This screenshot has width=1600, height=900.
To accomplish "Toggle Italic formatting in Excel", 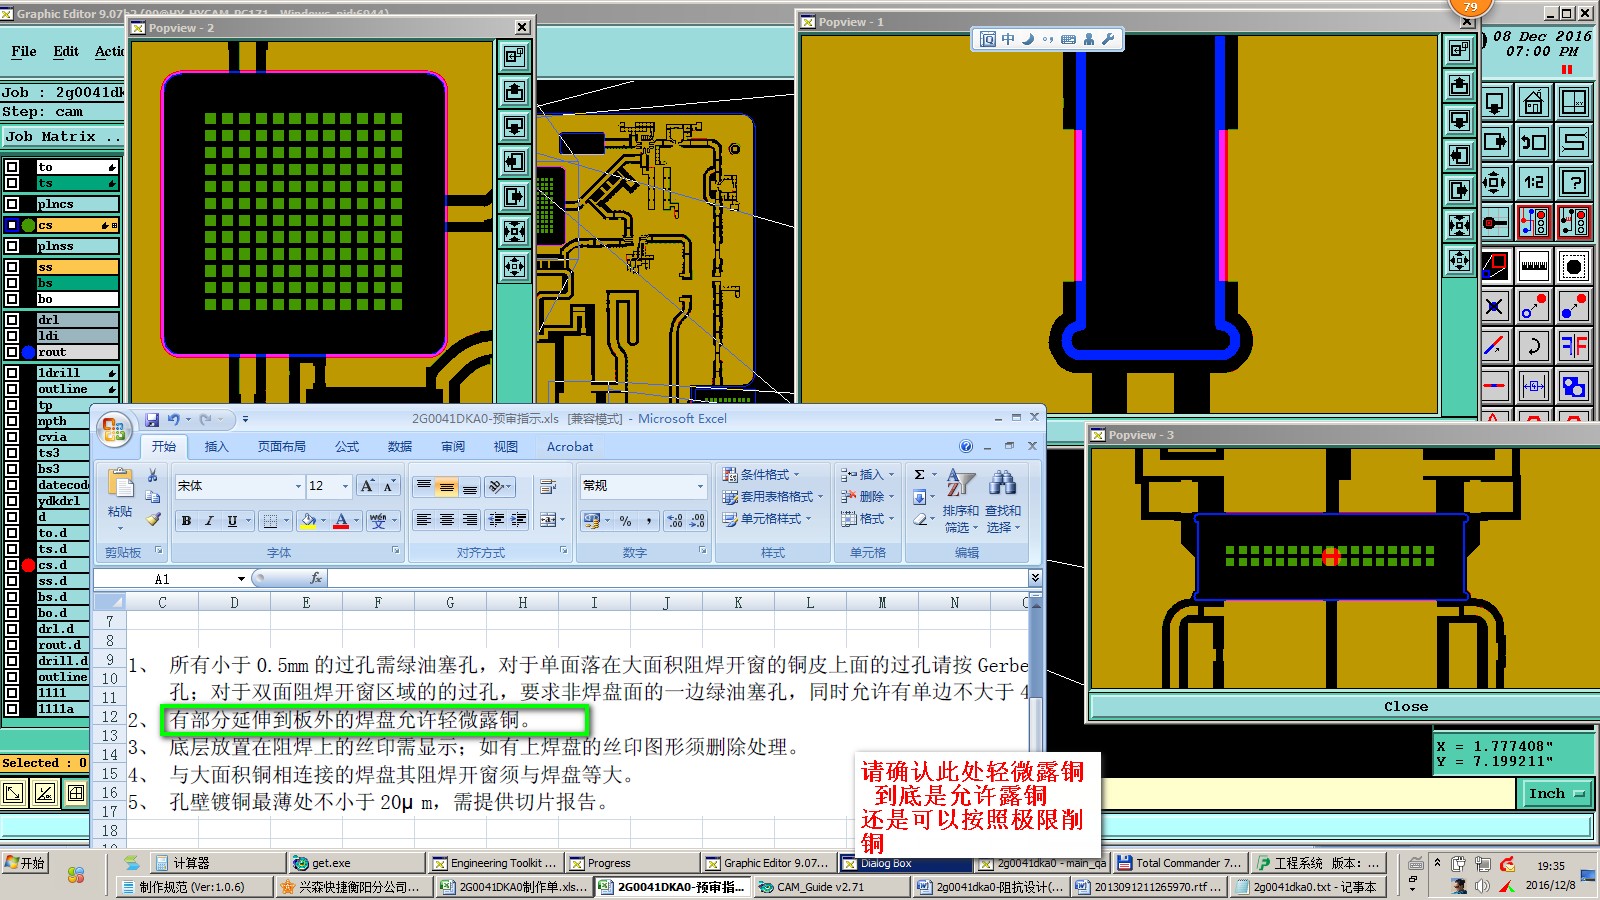I will coord(209,520).
